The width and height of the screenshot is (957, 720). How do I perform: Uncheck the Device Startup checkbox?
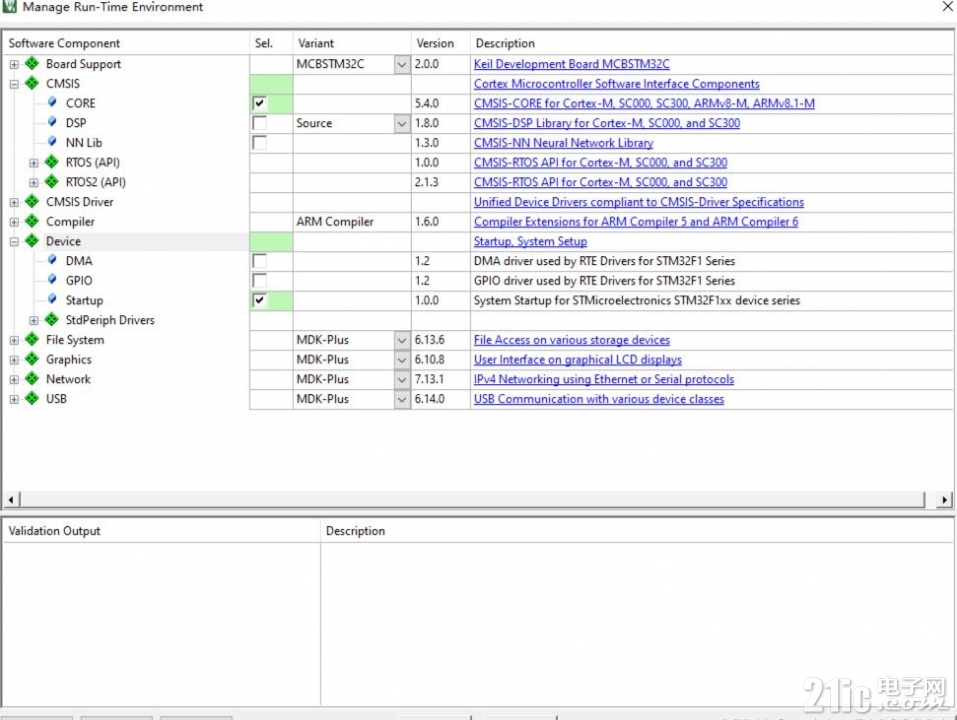(x=259, y=300)
